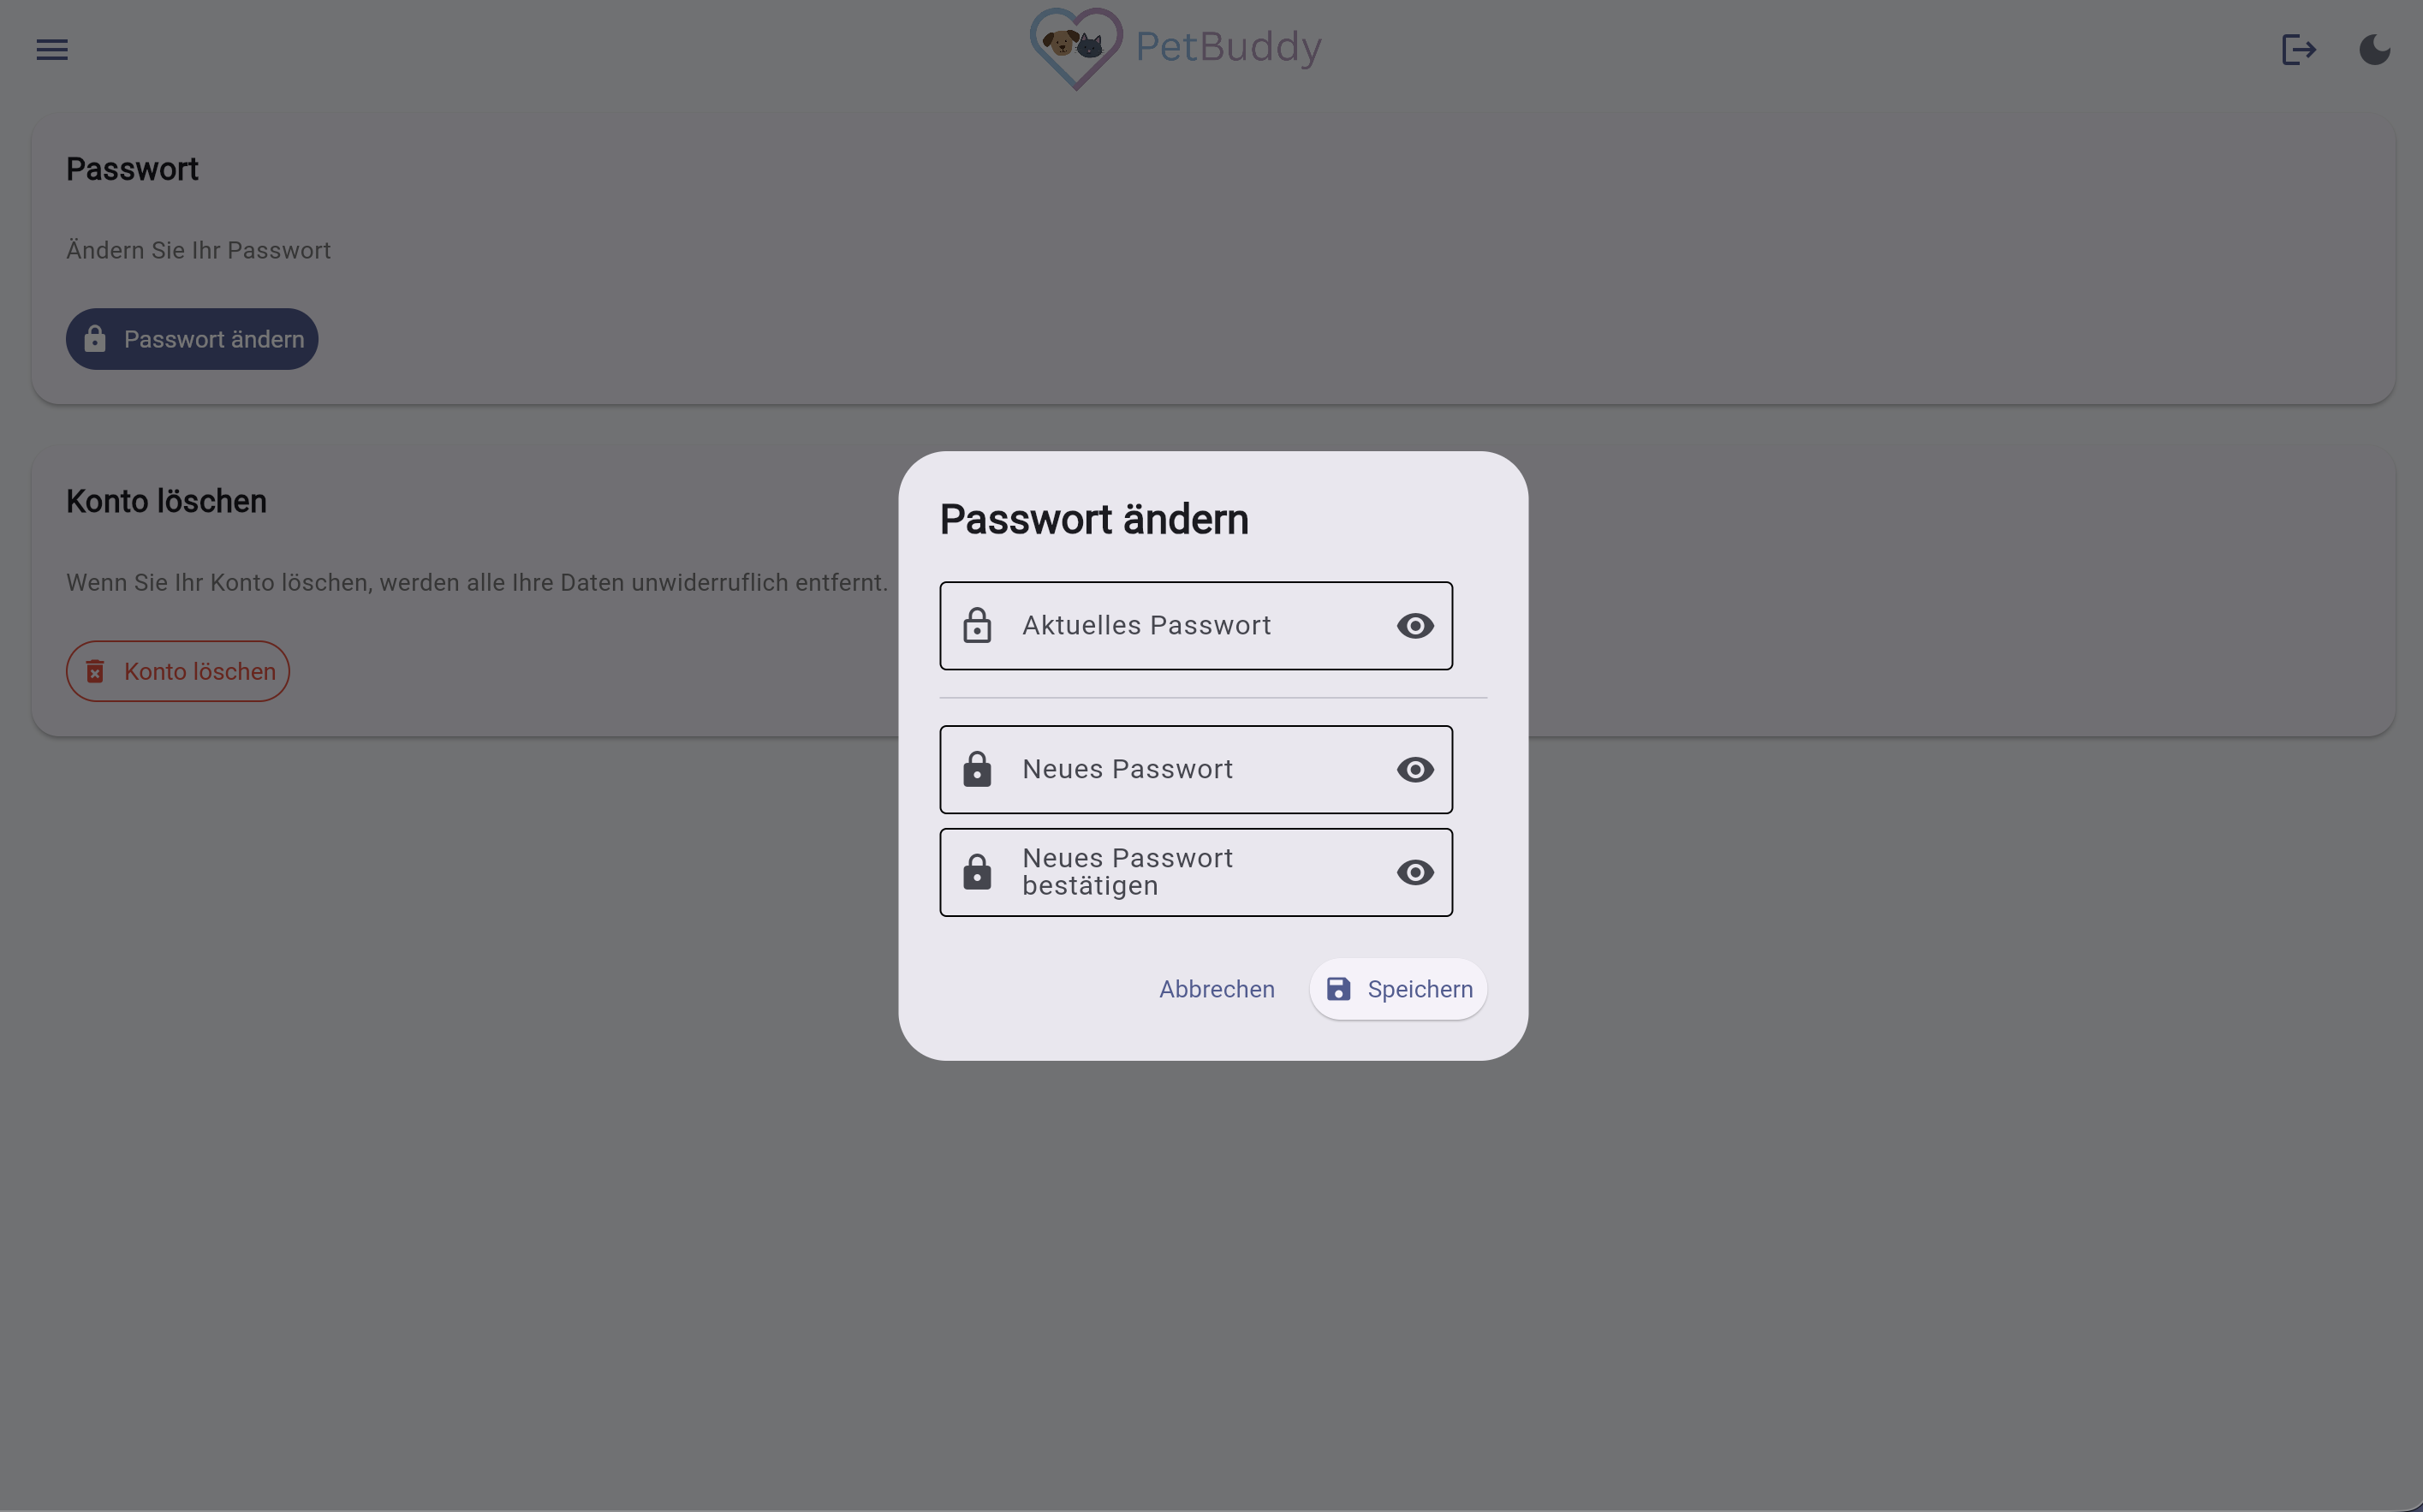Click the lock icon in Neues Passwort

tap(977, 770)
